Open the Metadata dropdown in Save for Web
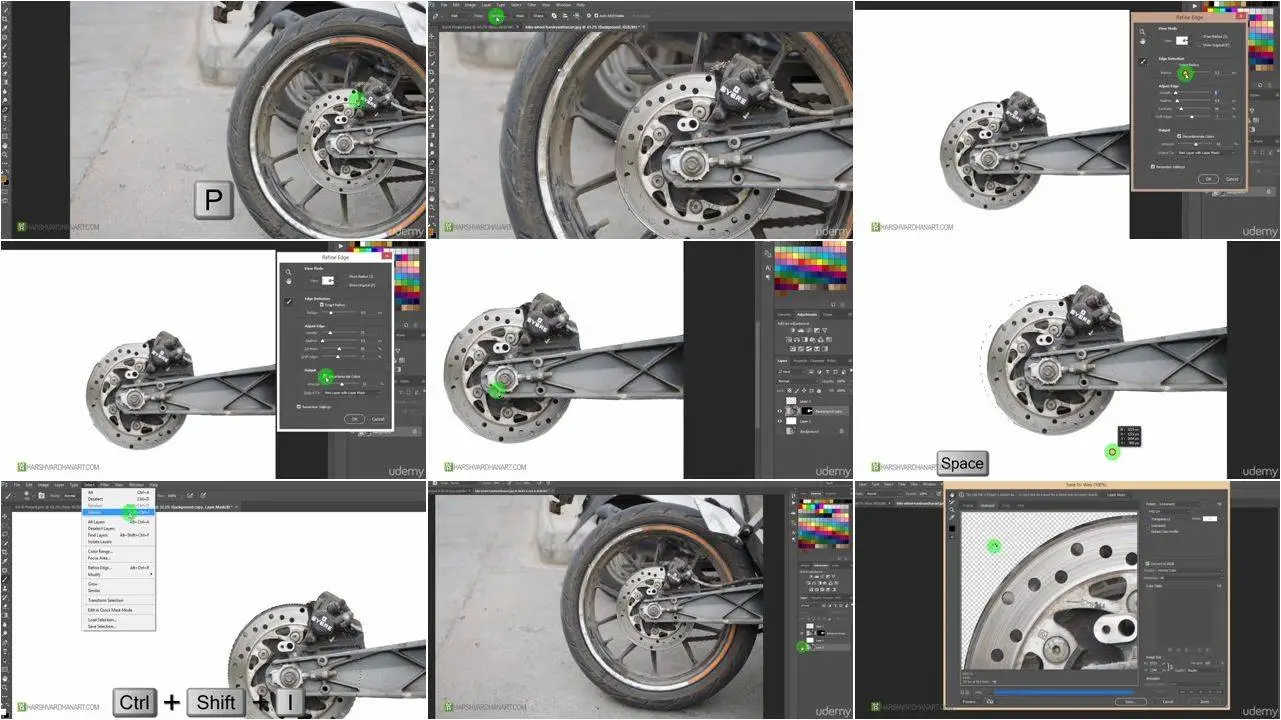 [x=1190, y=578]
